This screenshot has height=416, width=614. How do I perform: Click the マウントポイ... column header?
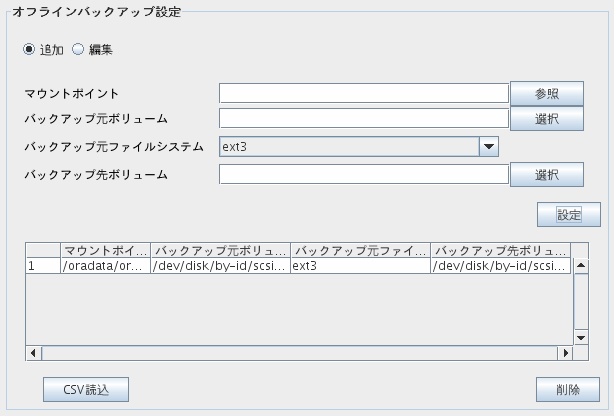[x=105, y=250]
